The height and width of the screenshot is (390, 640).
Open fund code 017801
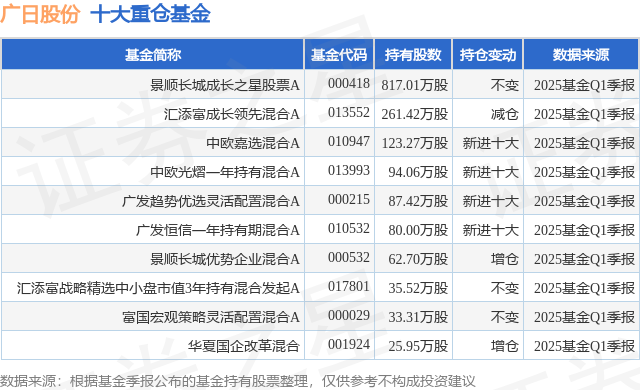tap(349, 286)
